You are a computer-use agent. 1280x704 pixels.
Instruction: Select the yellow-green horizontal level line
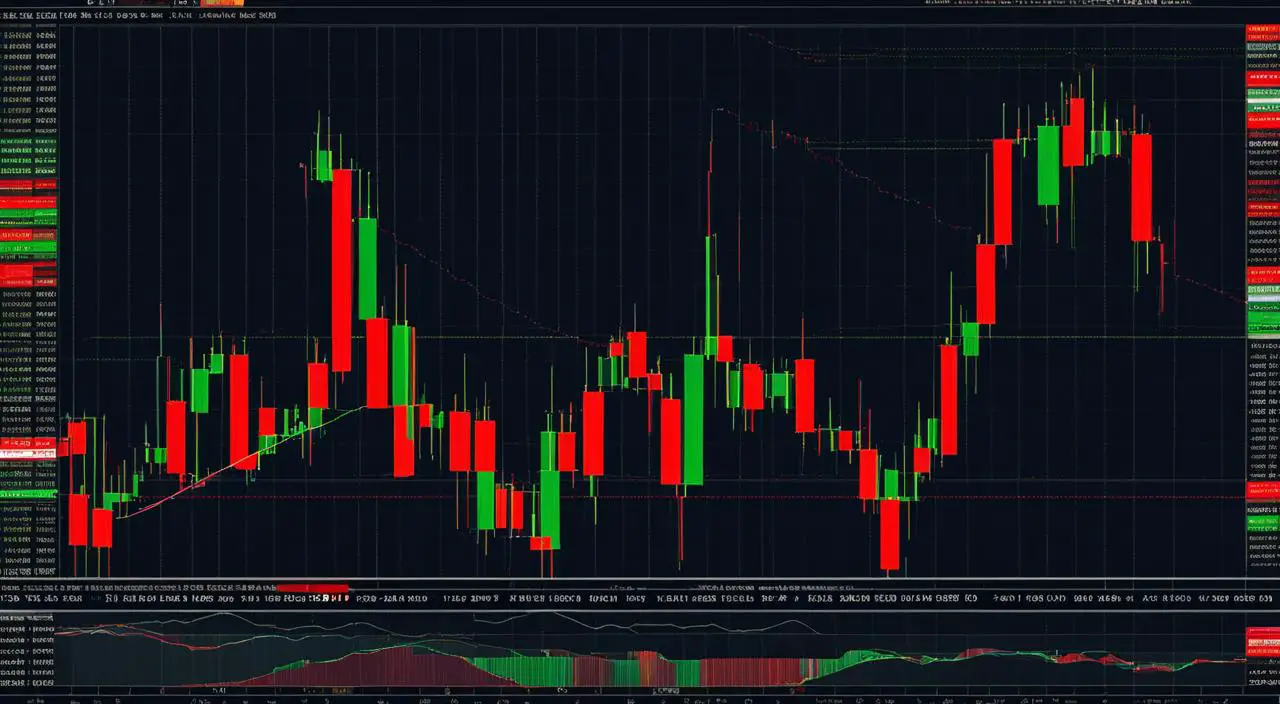[660, 337]
